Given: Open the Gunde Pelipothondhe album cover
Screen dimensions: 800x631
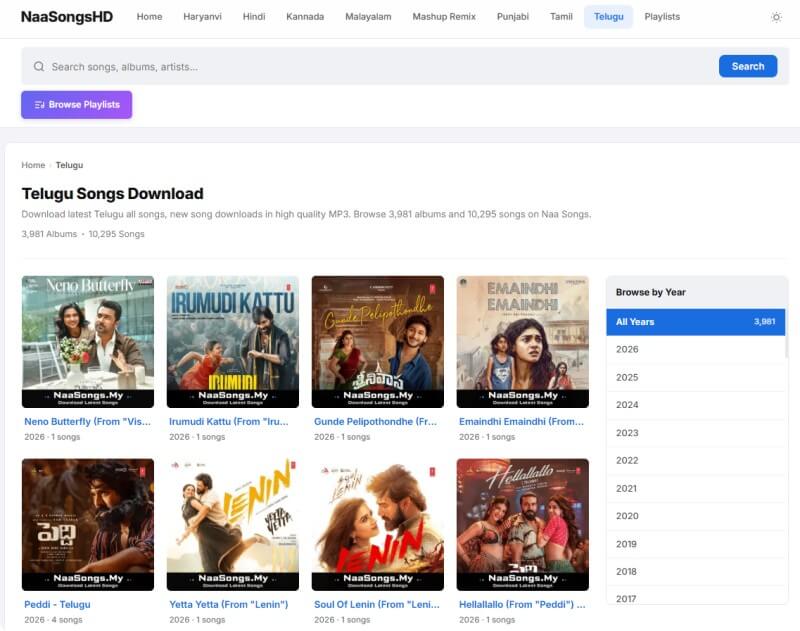Looking at the screenshot, I should [x=378, y=342].
